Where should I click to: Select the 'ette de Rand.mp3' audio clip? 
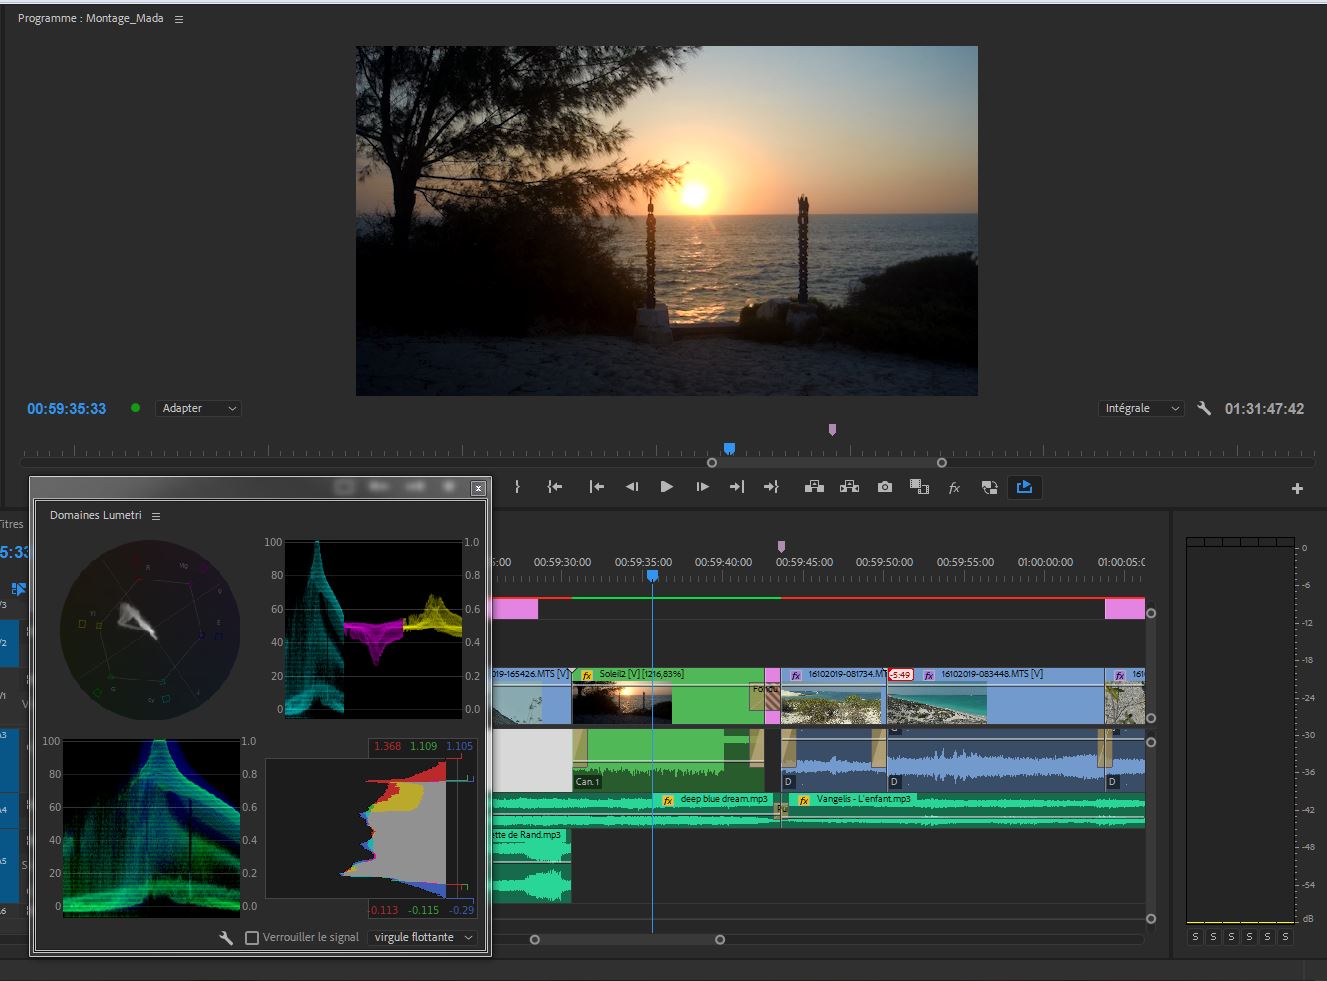point(531,865)
